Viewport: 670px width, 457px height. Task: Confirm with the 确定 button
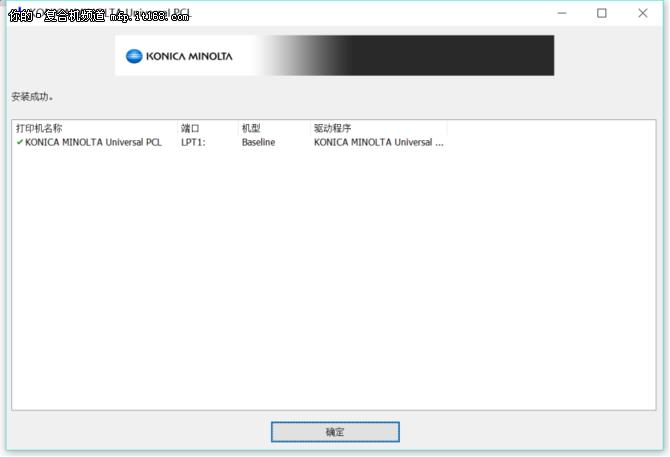(335, 432)
